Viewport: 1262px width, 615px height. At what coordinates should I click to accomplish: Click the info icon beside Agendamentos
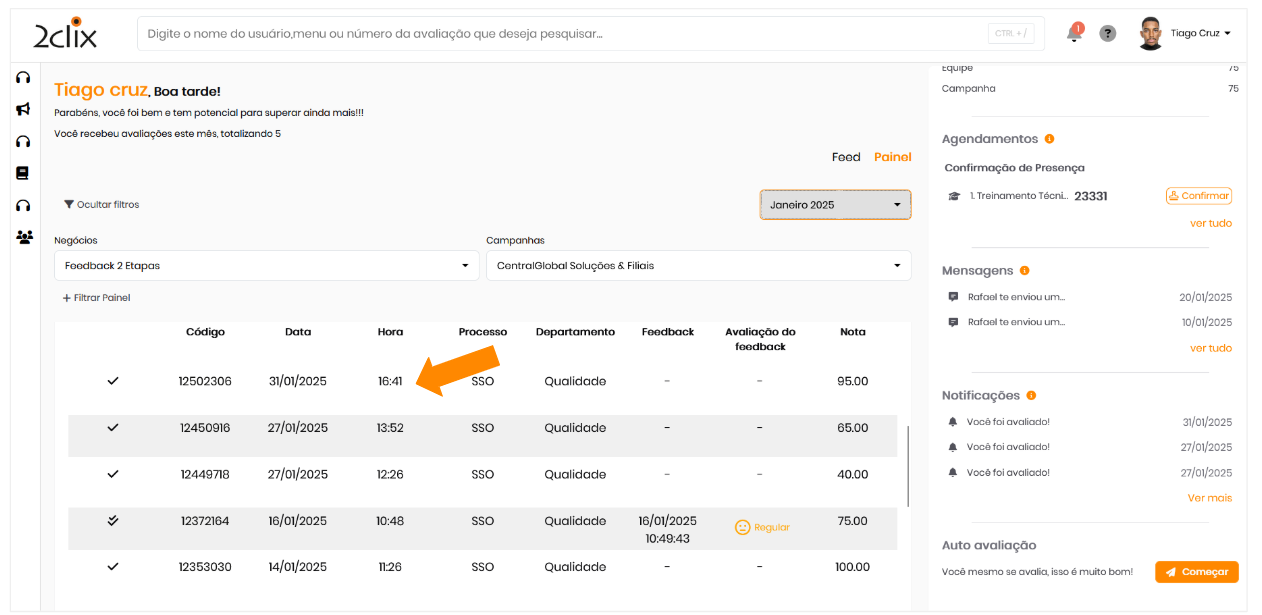1049,139
